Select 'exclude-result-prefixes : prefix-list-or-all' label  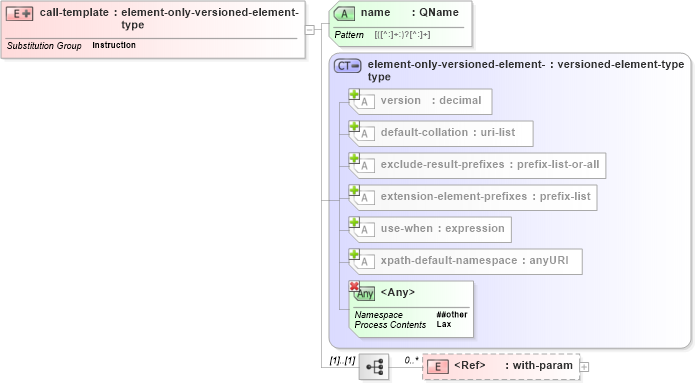point(490,164)
